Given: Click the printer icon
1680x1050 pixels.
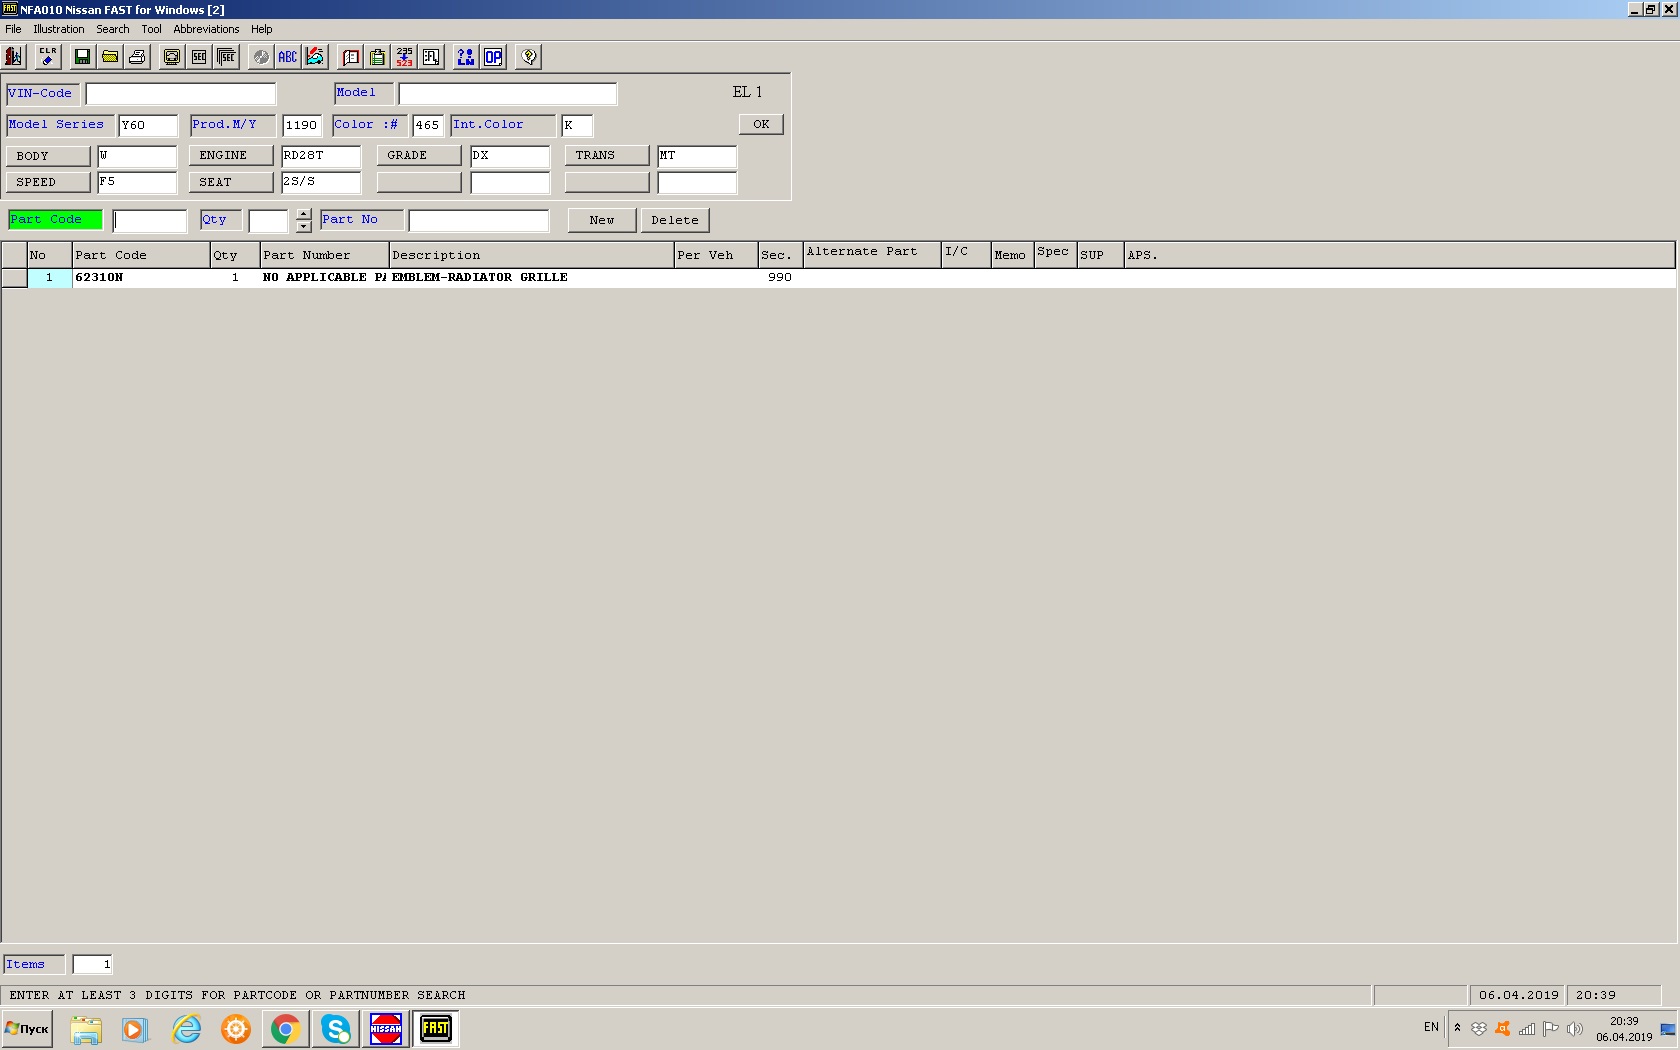Looking at the screenshot, I should click(137, 57).
